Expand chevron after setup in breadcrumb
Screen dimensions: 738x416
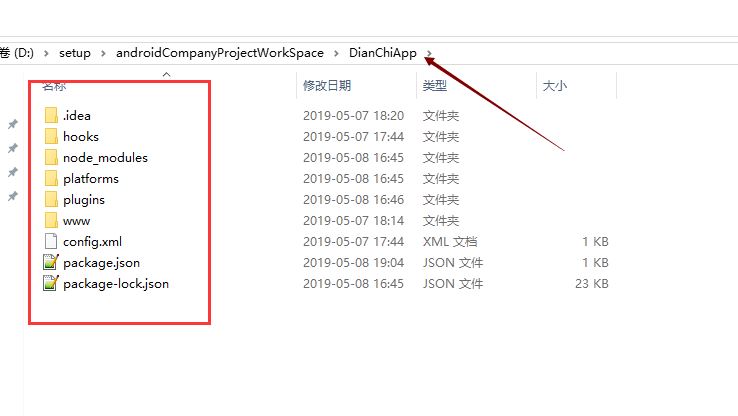pyautogui.click(x=103, y=53)
